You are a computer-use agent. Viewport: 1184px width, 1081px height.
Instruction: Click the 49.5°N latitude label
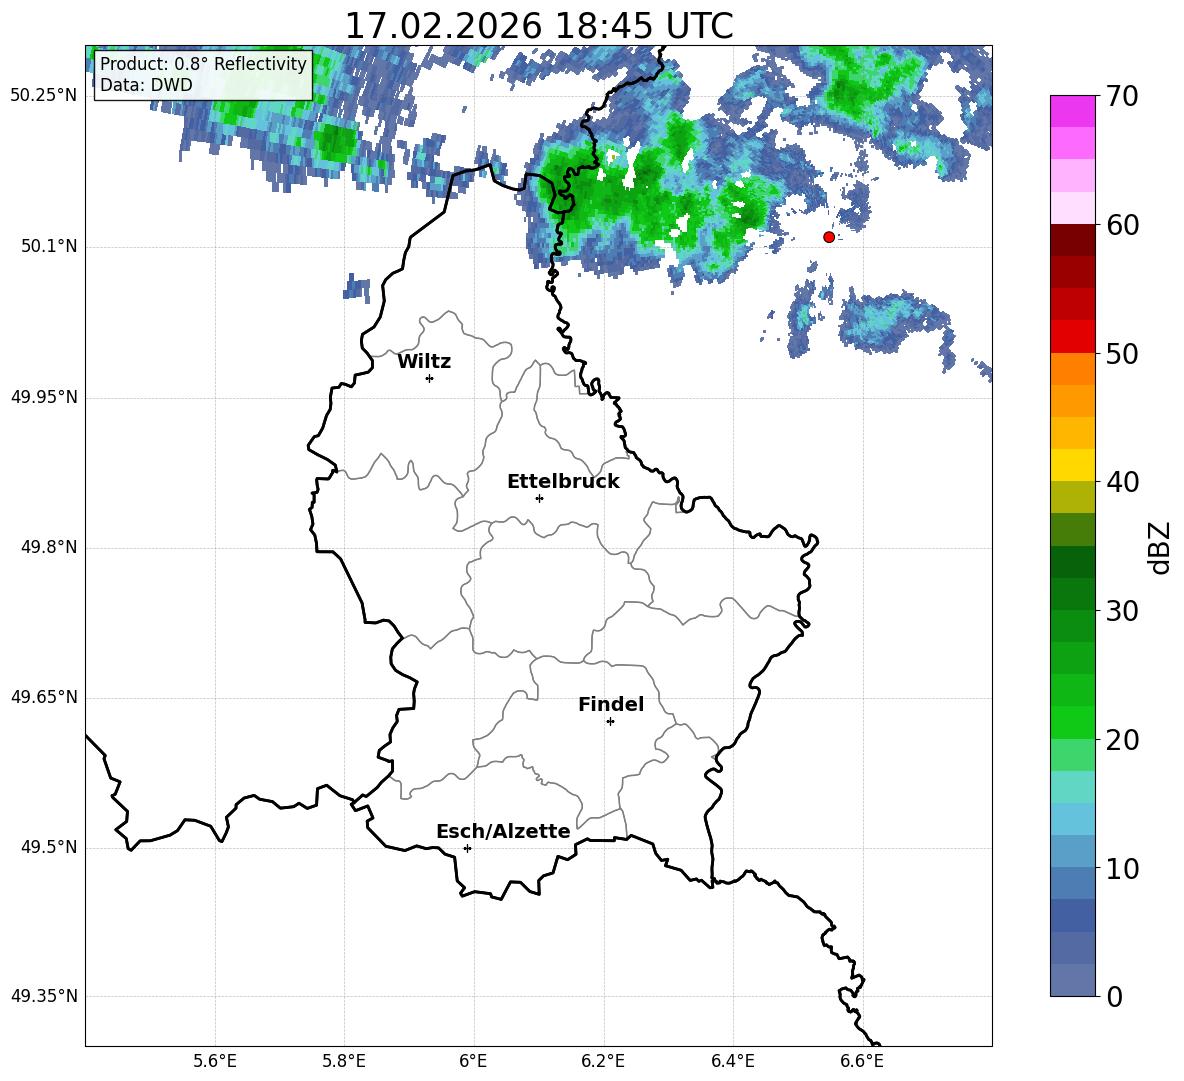click(x=50, y=847)
